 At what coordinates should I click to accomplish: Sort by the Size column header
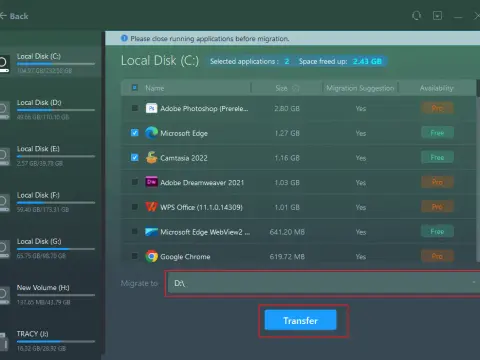pyautogui.click(x=281, y=88)
